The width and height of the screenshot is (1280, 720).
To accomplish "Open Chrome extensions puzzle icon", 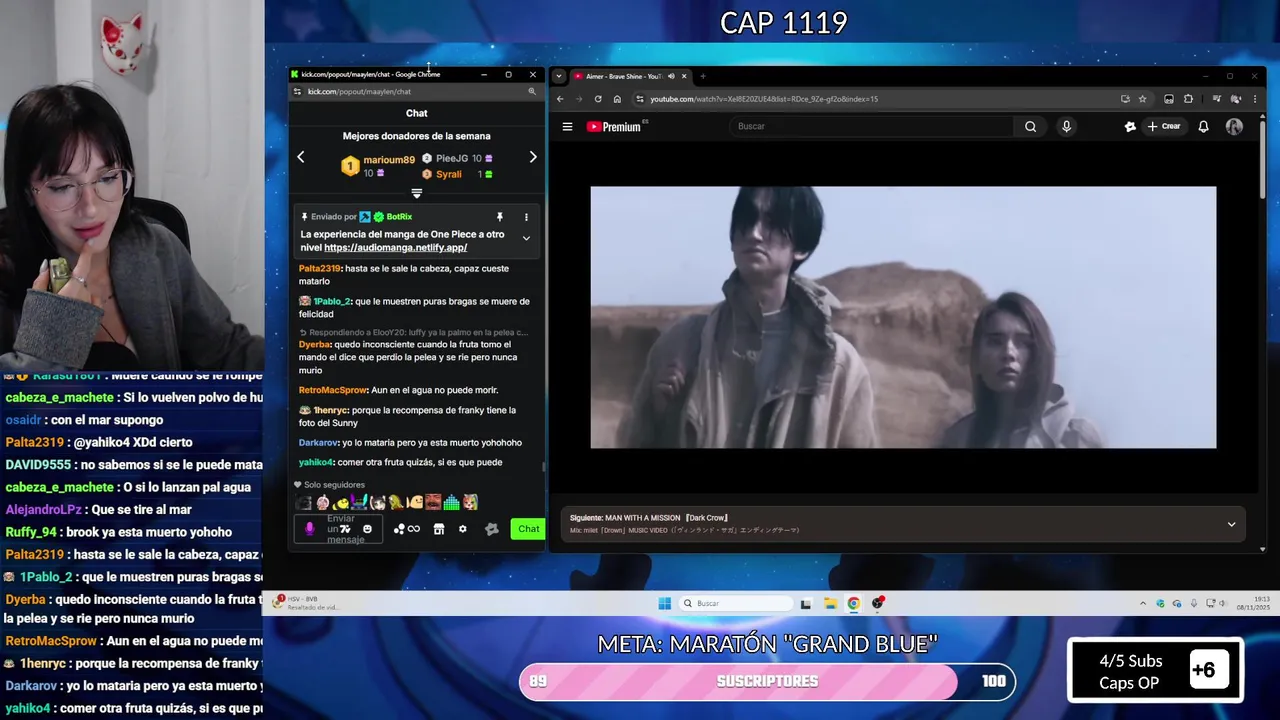I will pos(1188,99).
